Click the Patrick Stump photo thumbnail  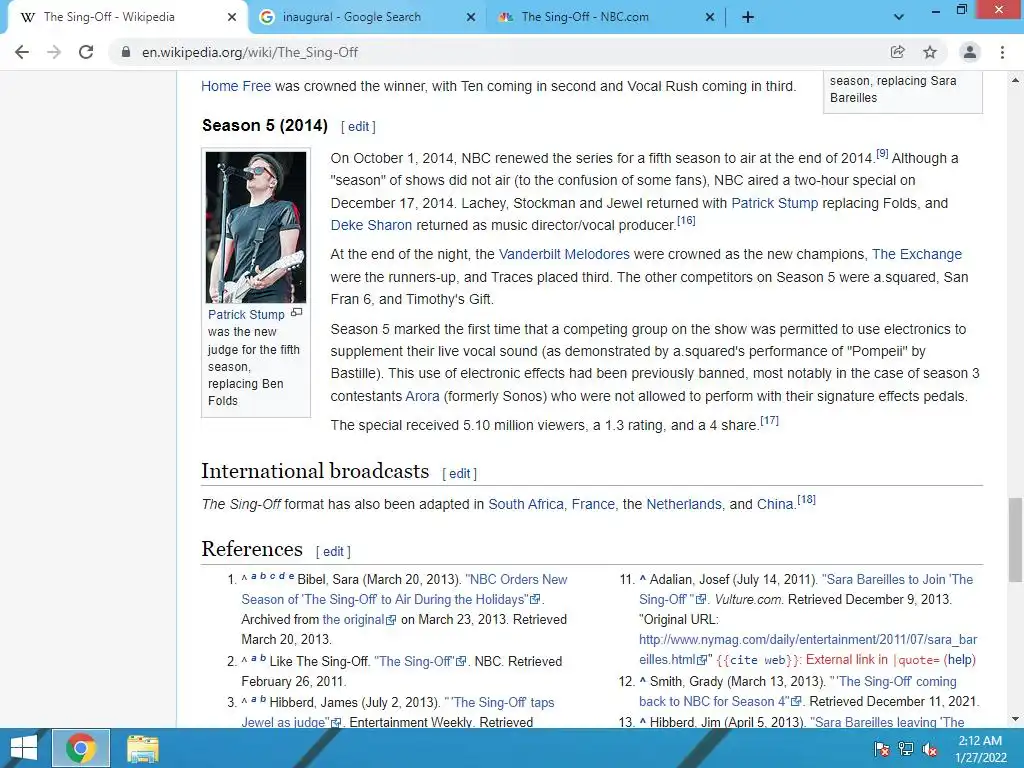(x=256, y=227)
